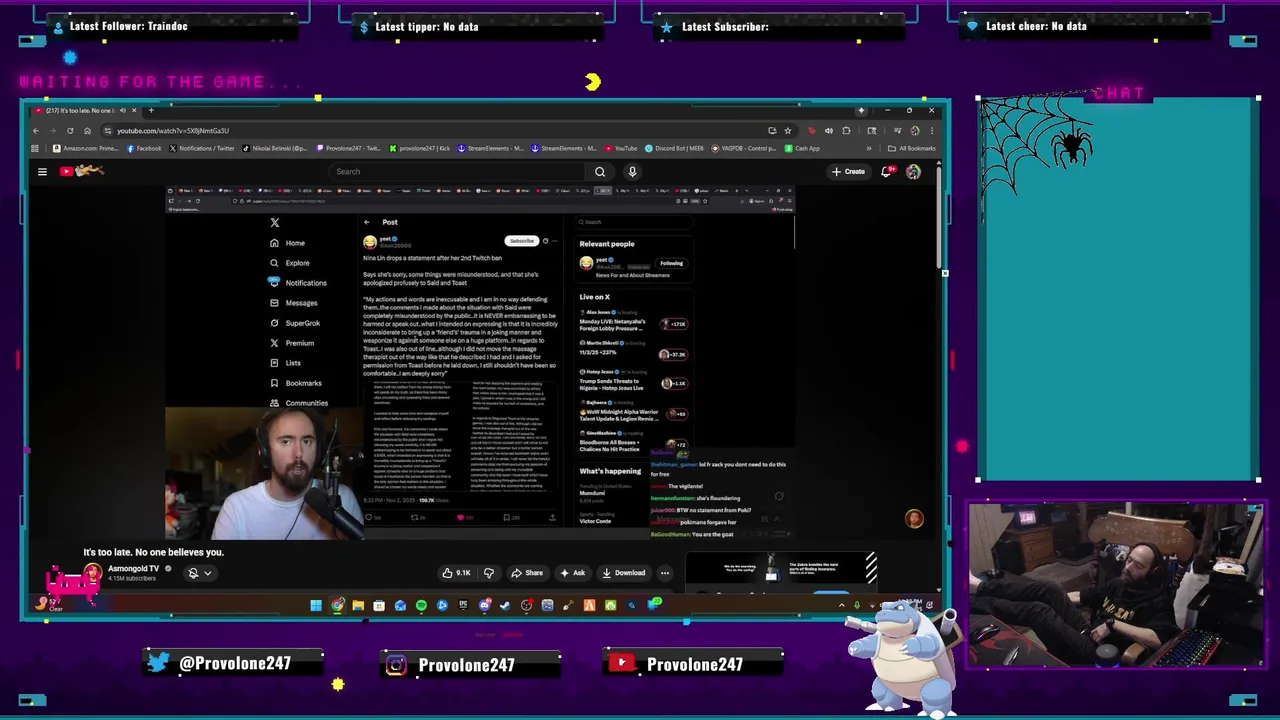Open the Windows Start menu
The height and width of the screenshot is (720, 1280).
316,604
